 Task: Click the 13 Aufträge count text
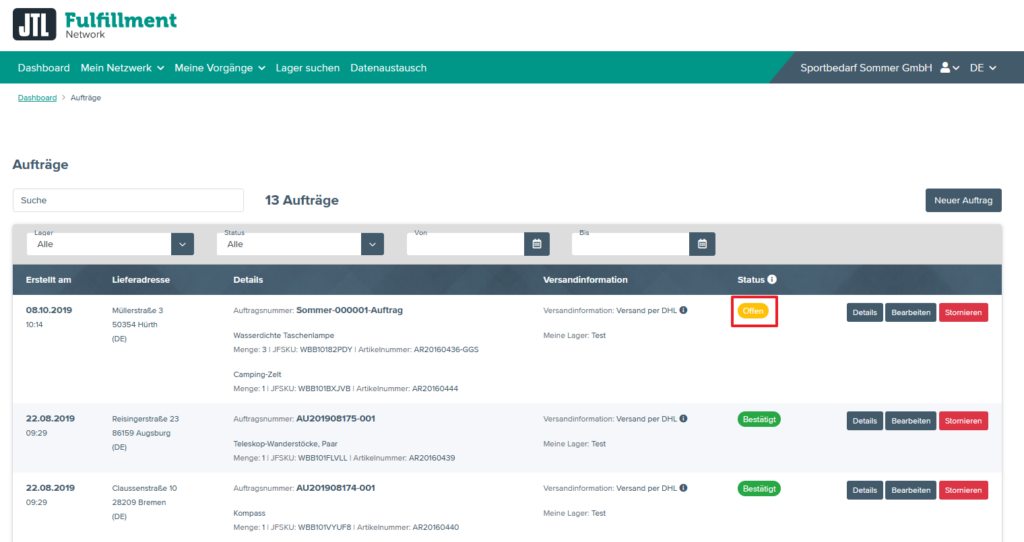point(302,200)
